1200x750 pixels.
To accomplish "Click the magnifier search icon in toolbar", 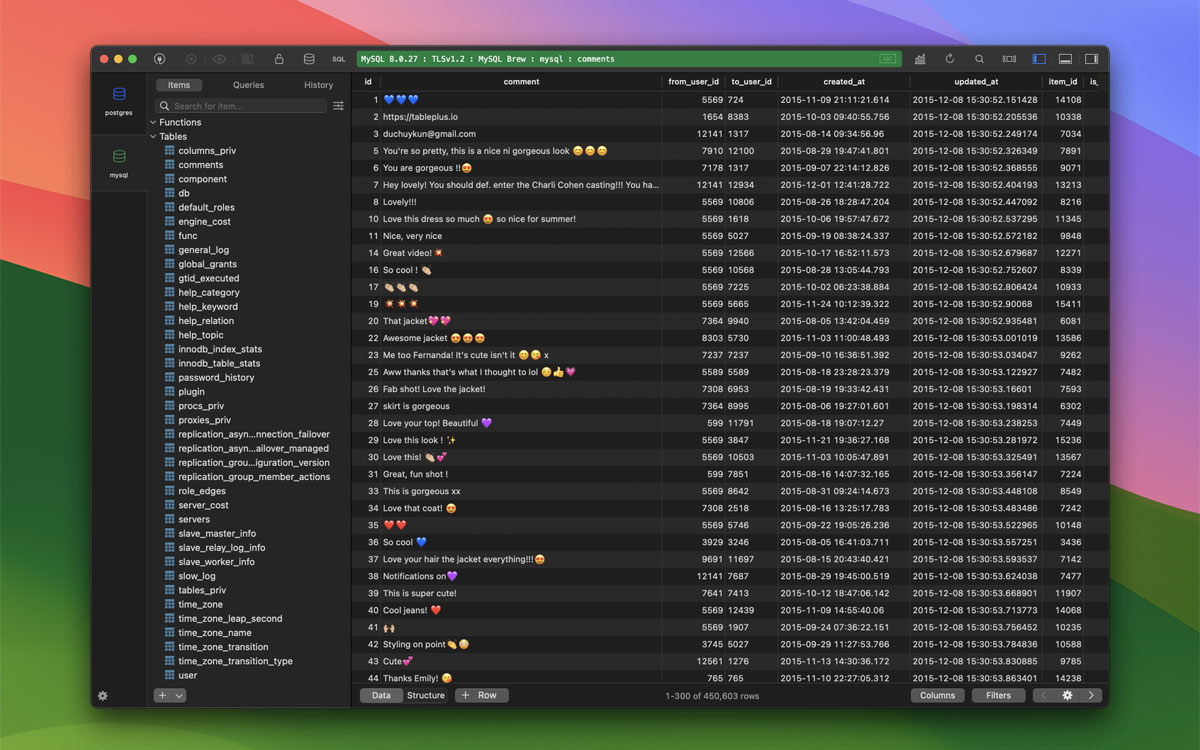I will [979, 59].
